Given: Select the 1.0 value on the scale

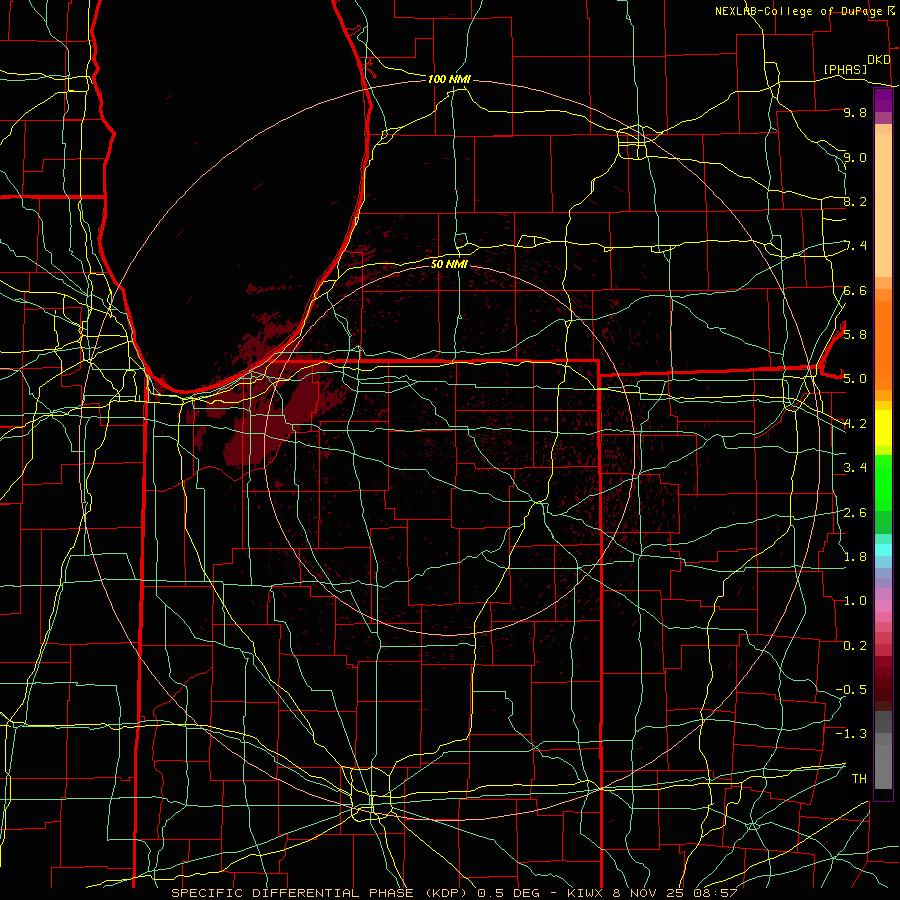Looking at the screenshot, I should [855, 601].
